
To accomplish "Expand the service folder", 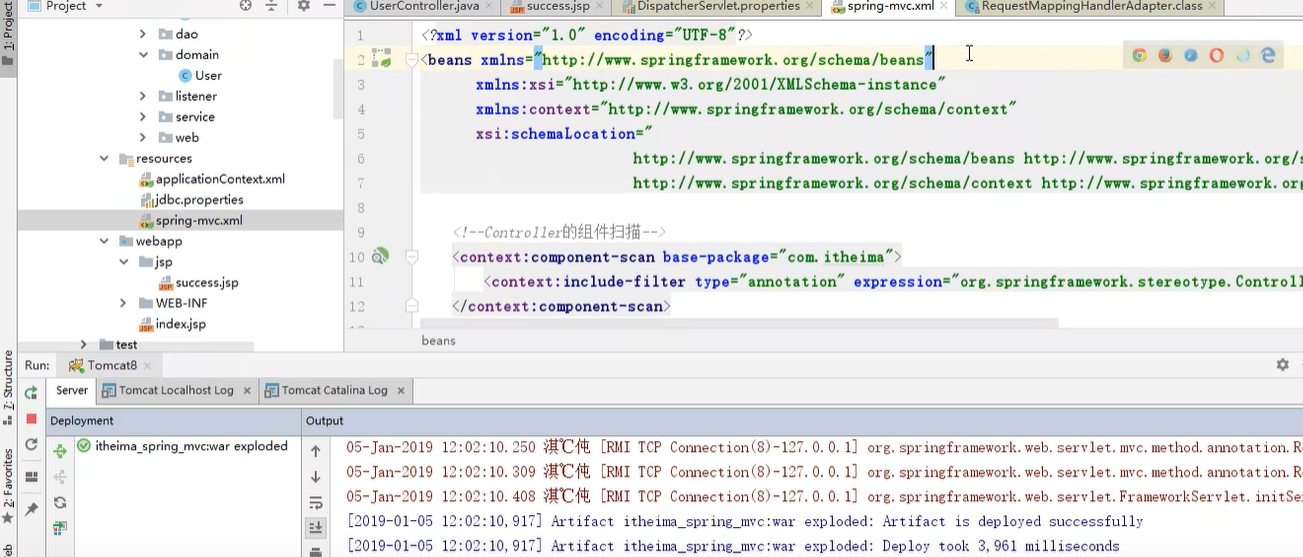I will tap(143, 117).
